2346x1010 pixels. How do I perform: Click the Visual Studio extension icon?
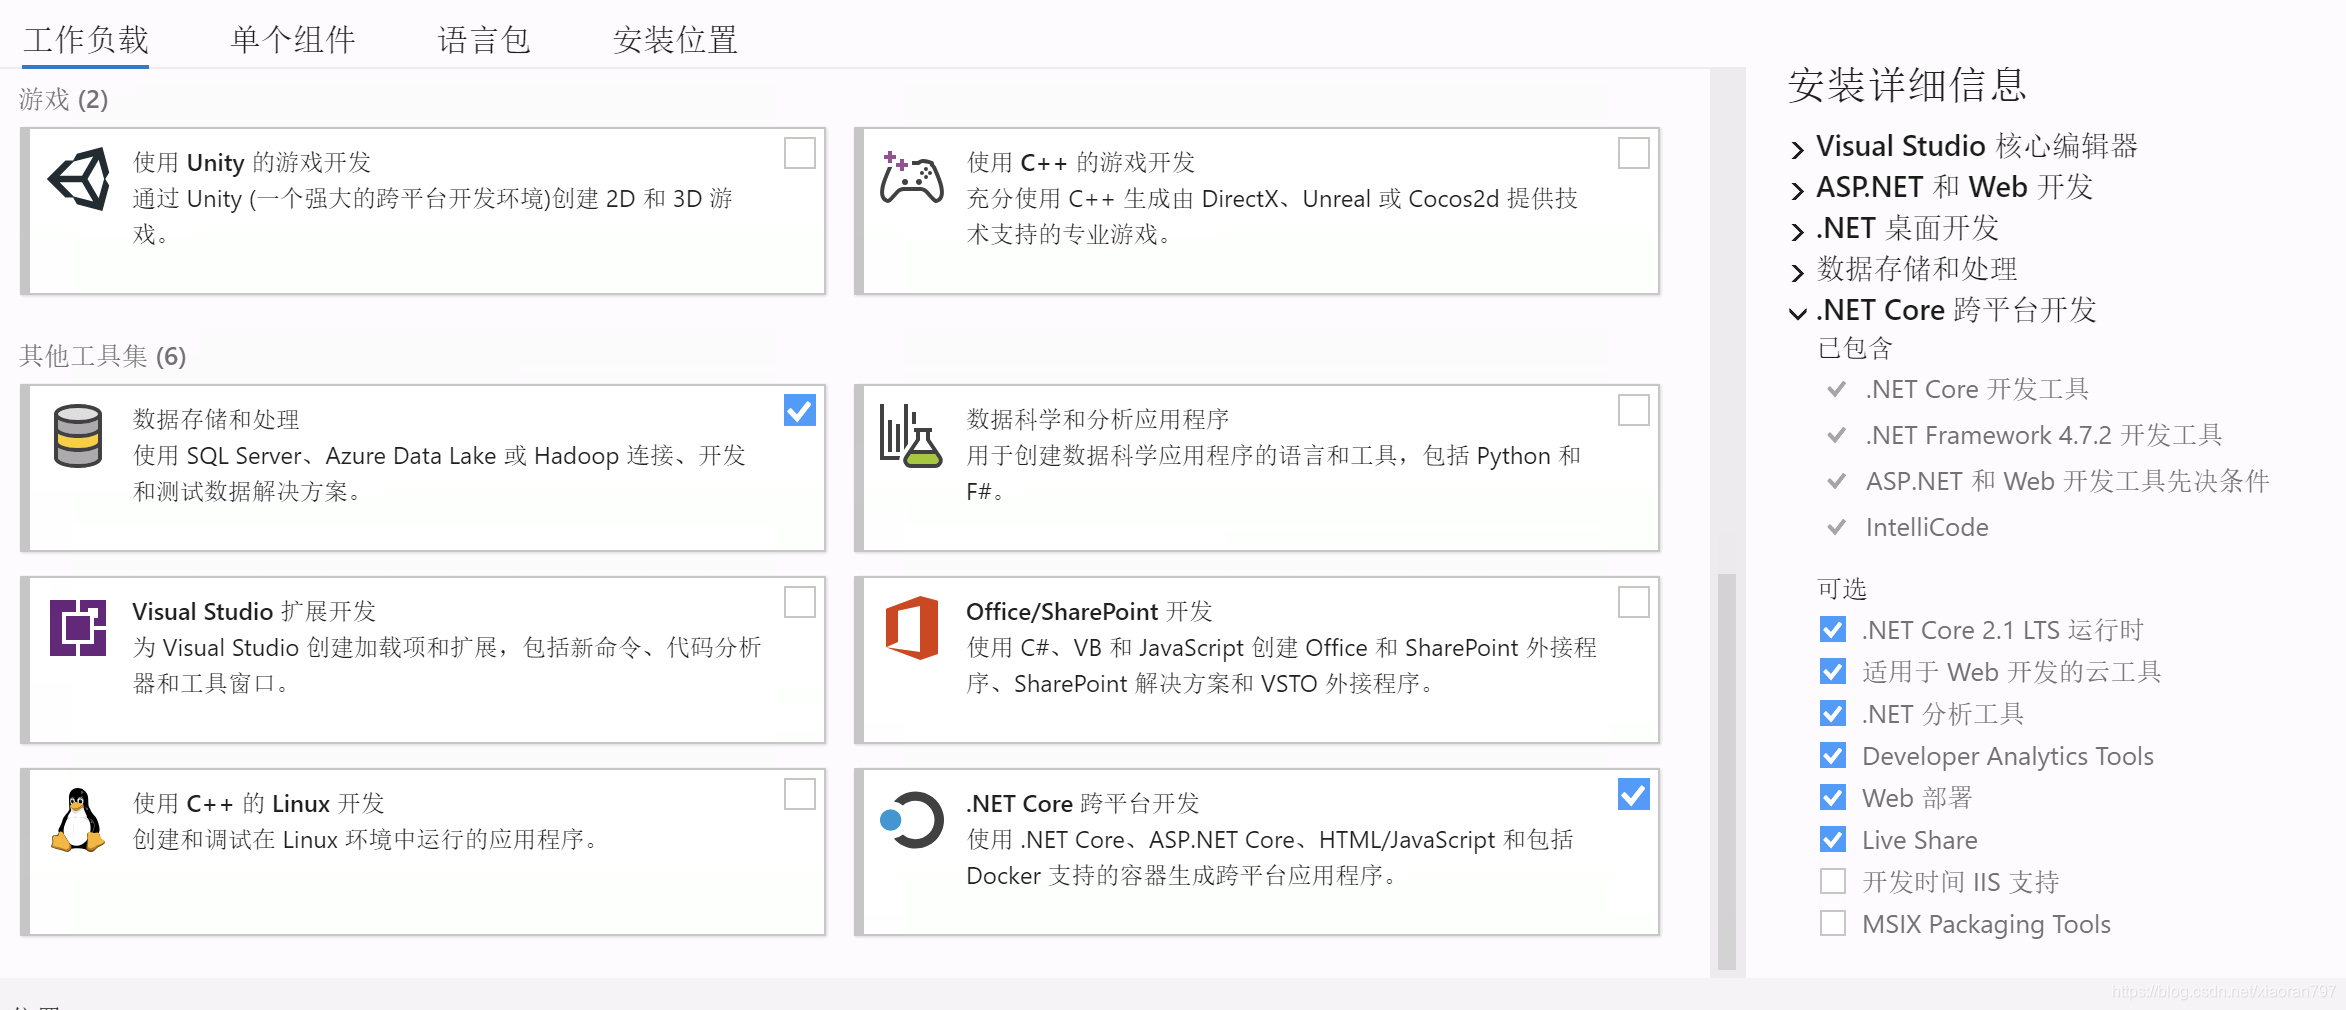78,628
